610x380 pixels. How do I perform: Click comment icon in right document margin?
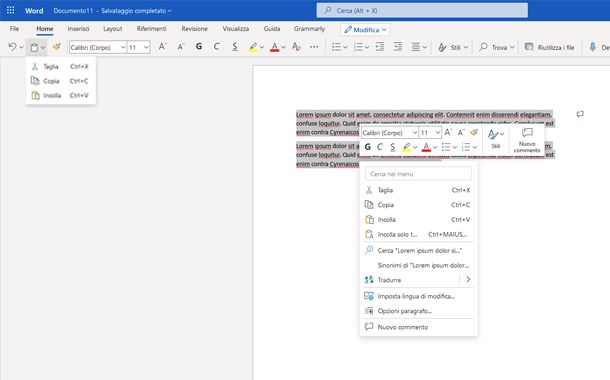coord(580,114)
